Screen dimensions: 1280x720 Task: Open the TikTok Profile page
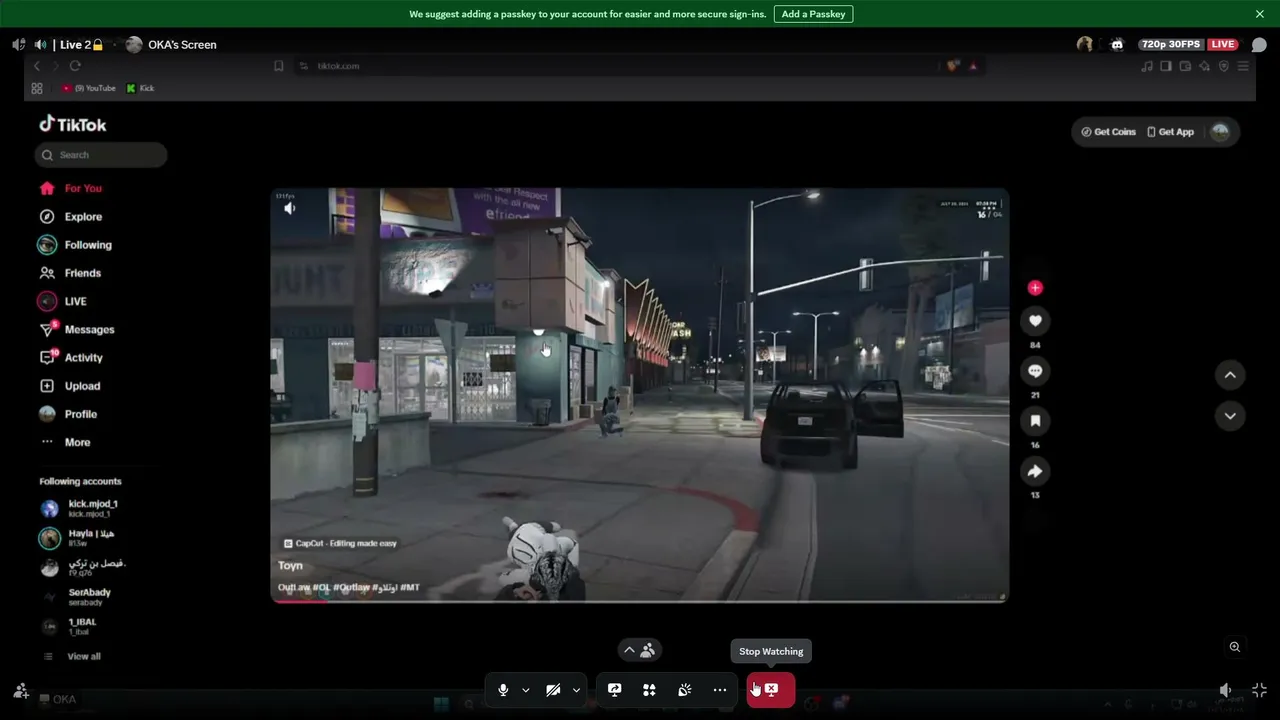click(x=68, y=414)
